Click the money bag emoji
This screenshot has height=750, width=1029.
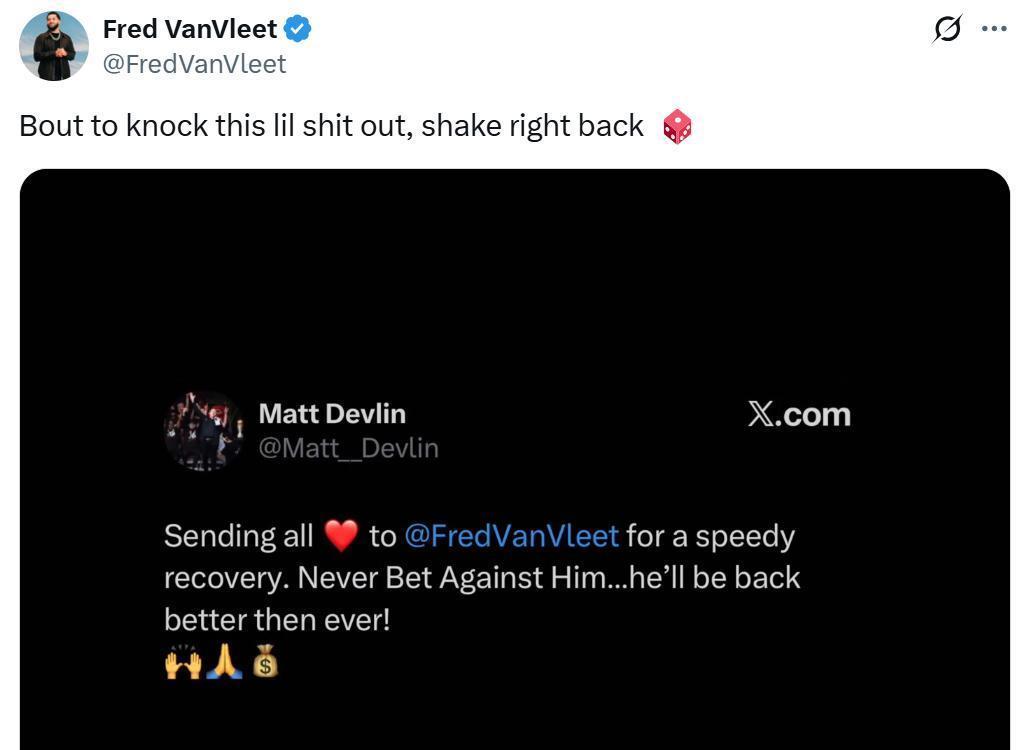coord(265,661)
